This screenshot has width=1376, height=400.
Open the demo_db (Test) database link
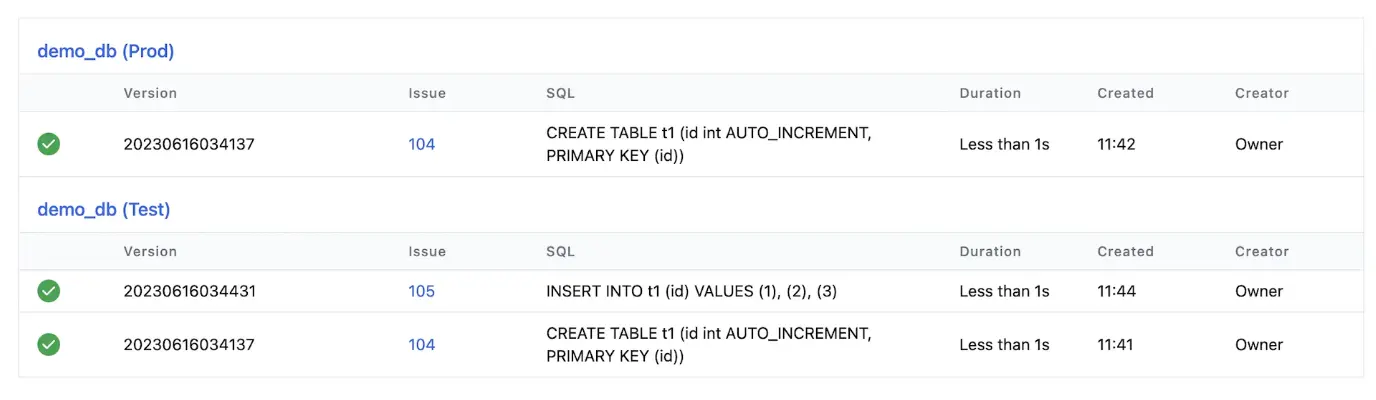click(x=104, y=210)
